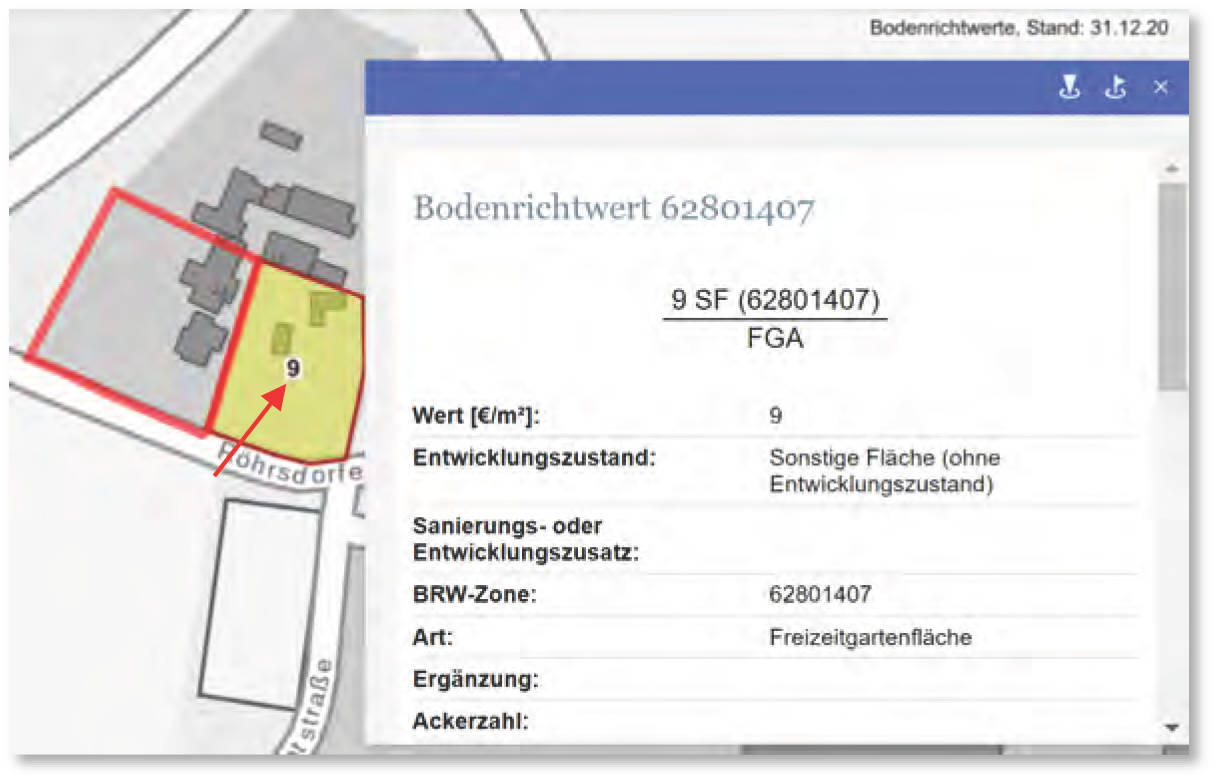
Task: Click the 'Ackerzahl:' label
Action: pos(470,721)
